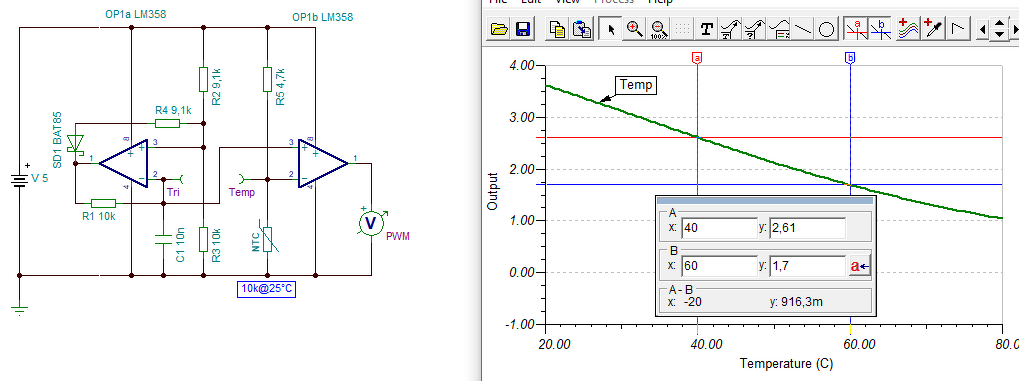Toggle cursor b in toolbar
1019x381 pixels.
880,29
